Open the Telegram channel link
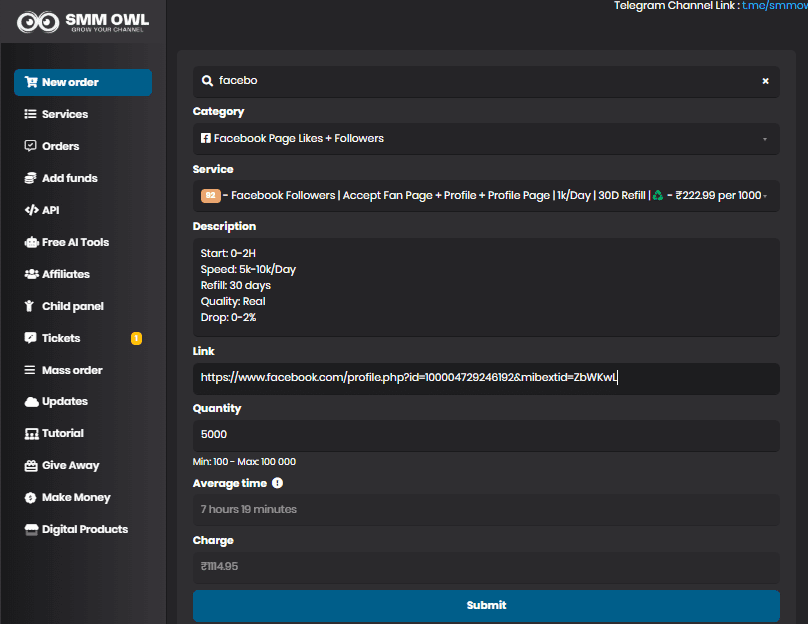Screen dimensions: 808x624 click(773, 6)
